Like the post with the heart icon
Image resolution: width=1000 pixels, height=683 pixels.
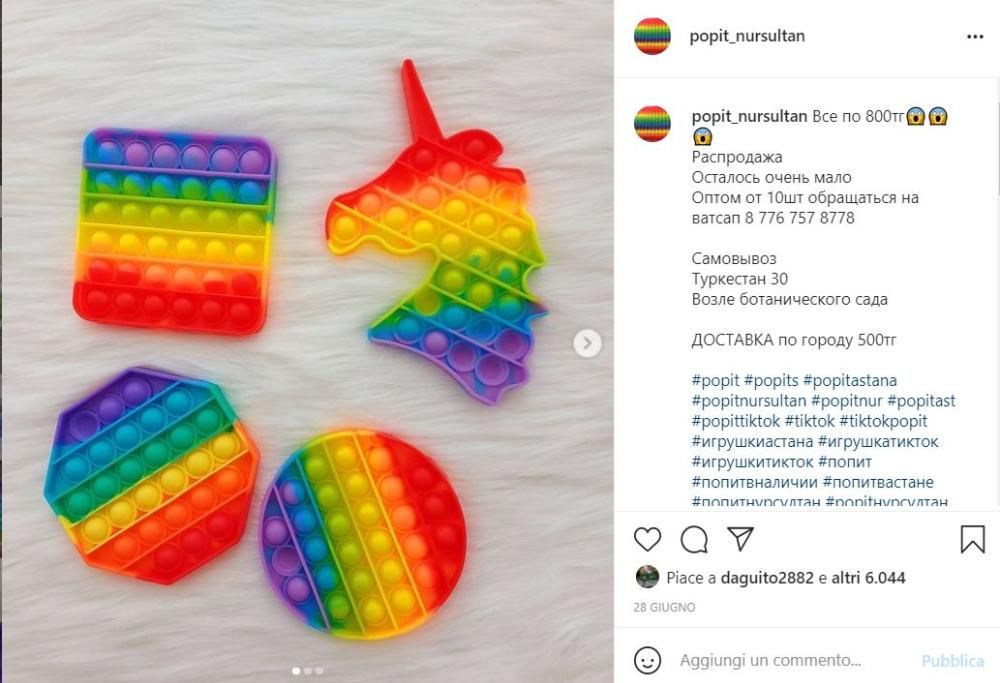pyautogui.click(x=647, y=540)
